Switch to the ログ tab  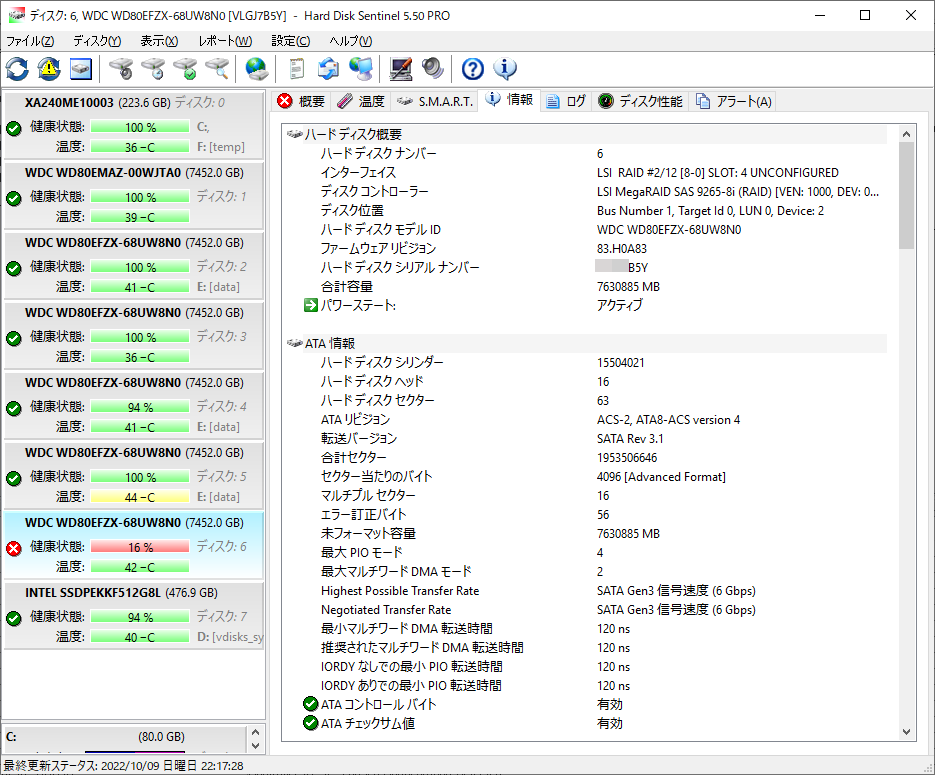coord(566,101)
